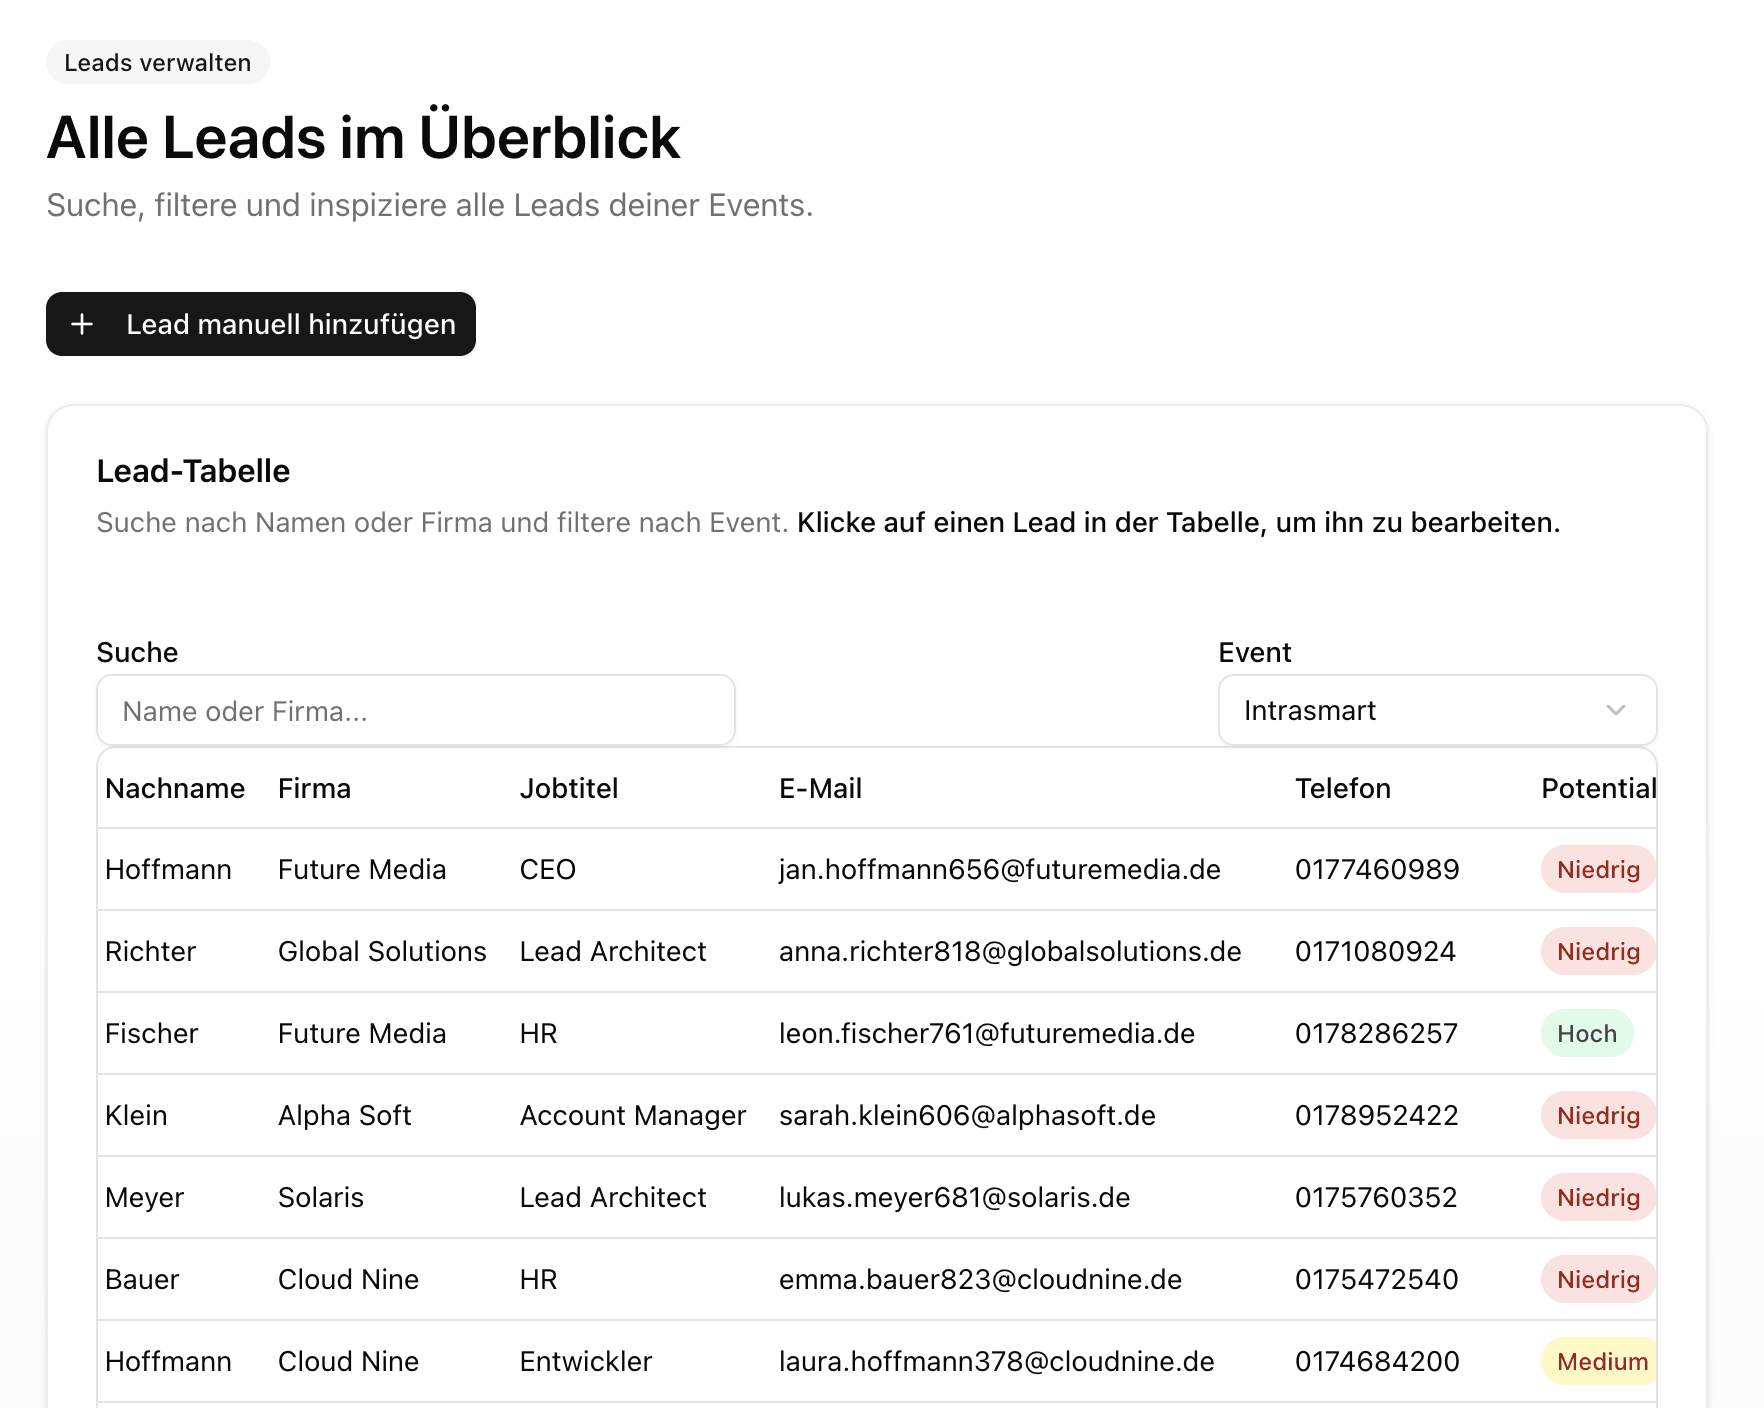Click the Hoch badge for Fischer
Screen dimensions: 1764x1408
[x=1586, y=1033]
